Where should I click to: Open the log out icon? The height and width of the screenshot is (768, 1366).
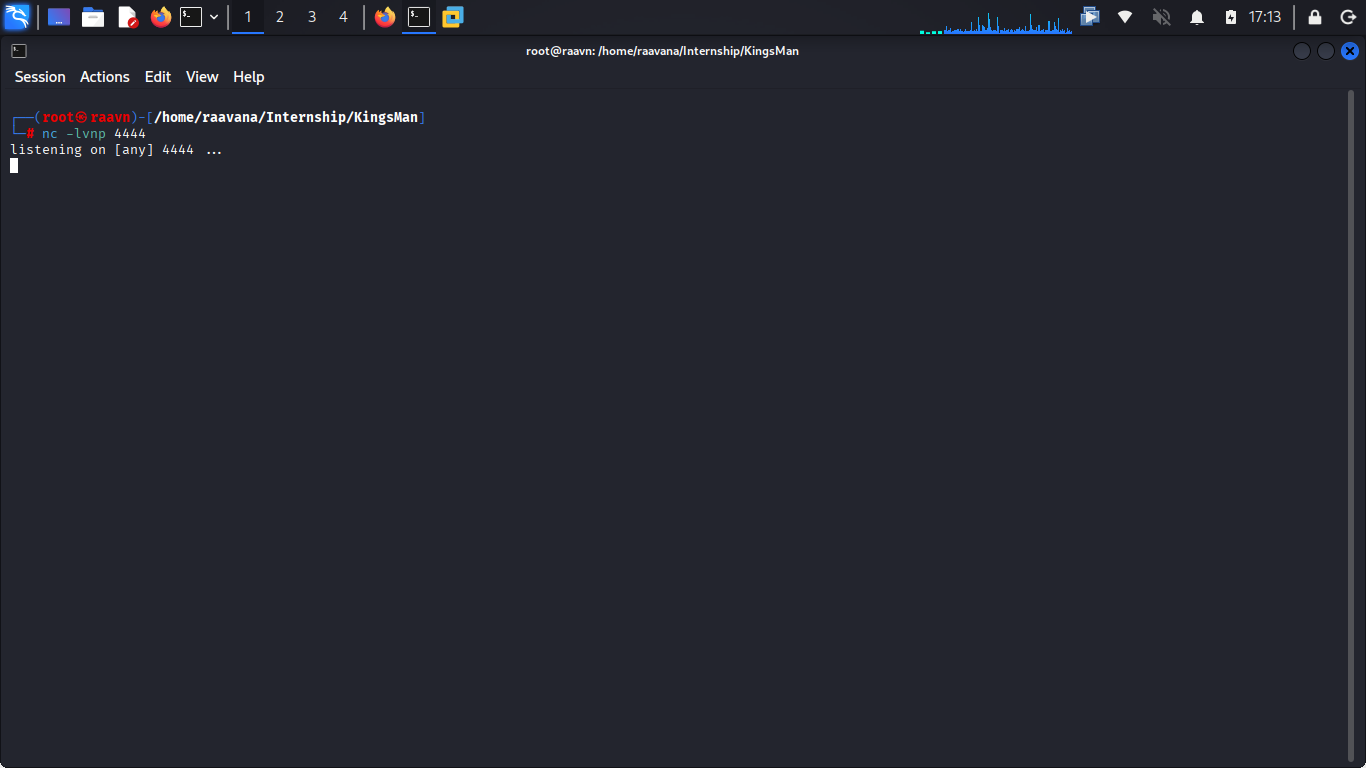point(1347,17)
